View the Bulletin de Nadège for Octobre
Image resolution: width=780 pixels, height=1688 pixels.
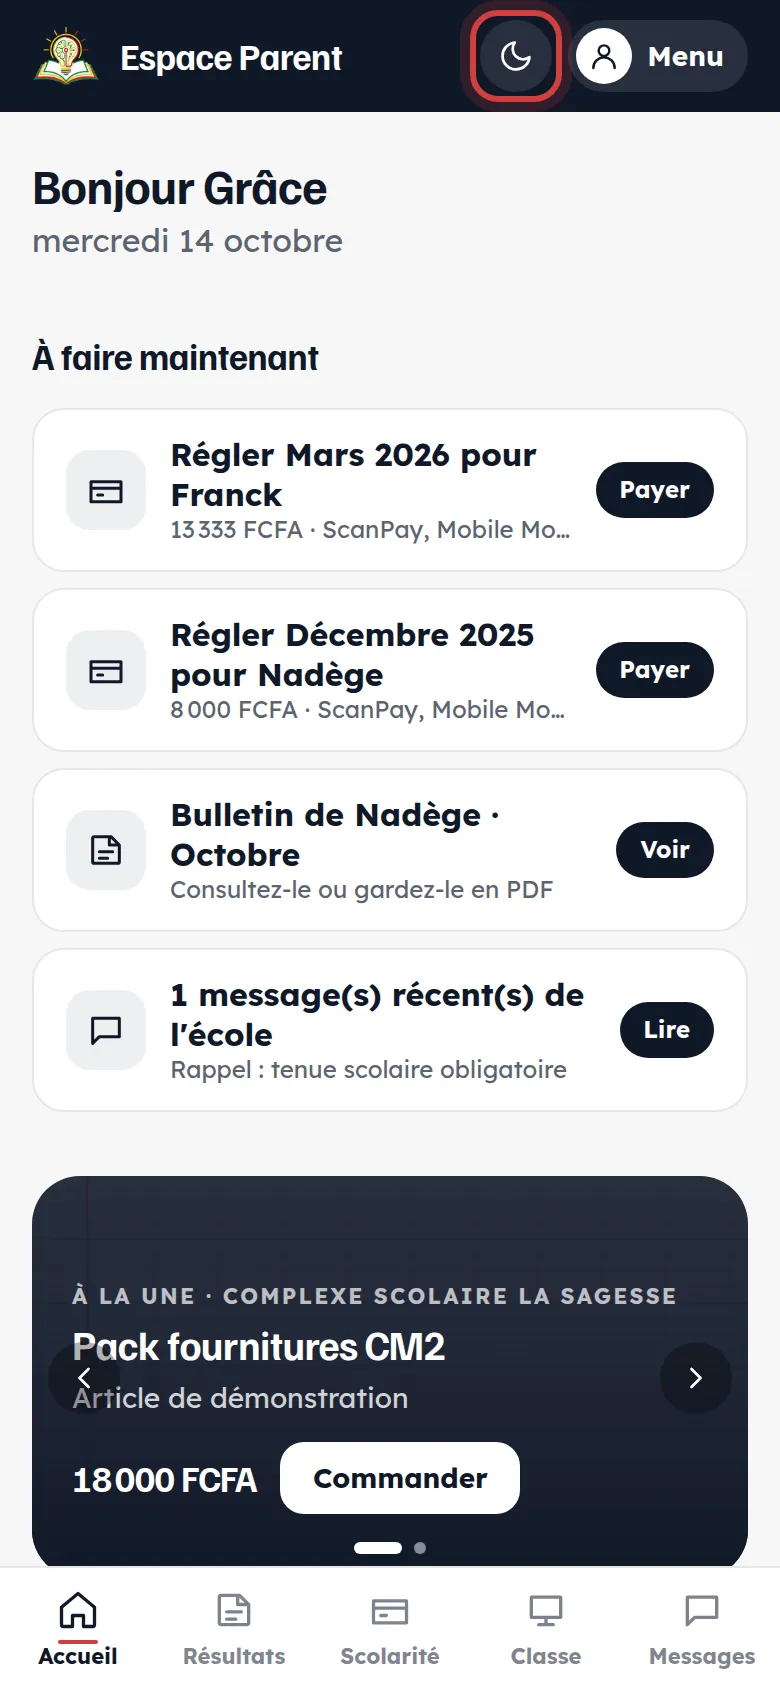pyautogui.click(x=665, y=850)
